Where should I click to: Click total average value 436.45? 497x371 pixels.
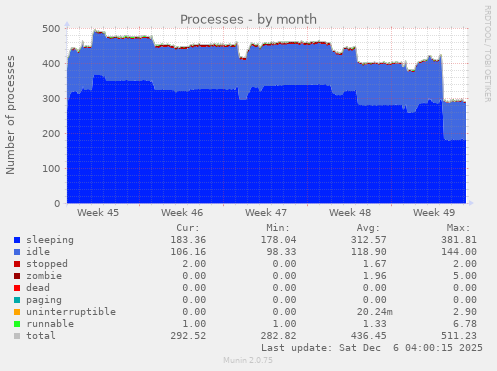(369, 336)
